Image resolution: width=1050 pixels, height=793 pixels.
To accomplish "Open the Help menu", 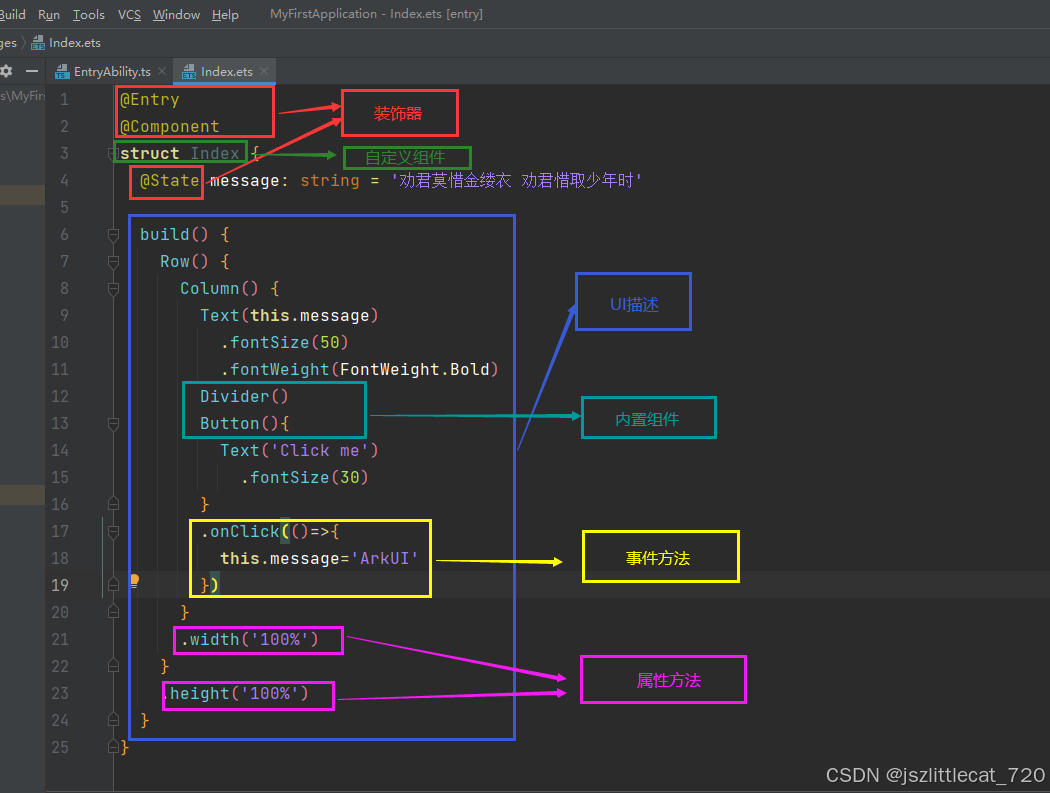I will [225, 14].
